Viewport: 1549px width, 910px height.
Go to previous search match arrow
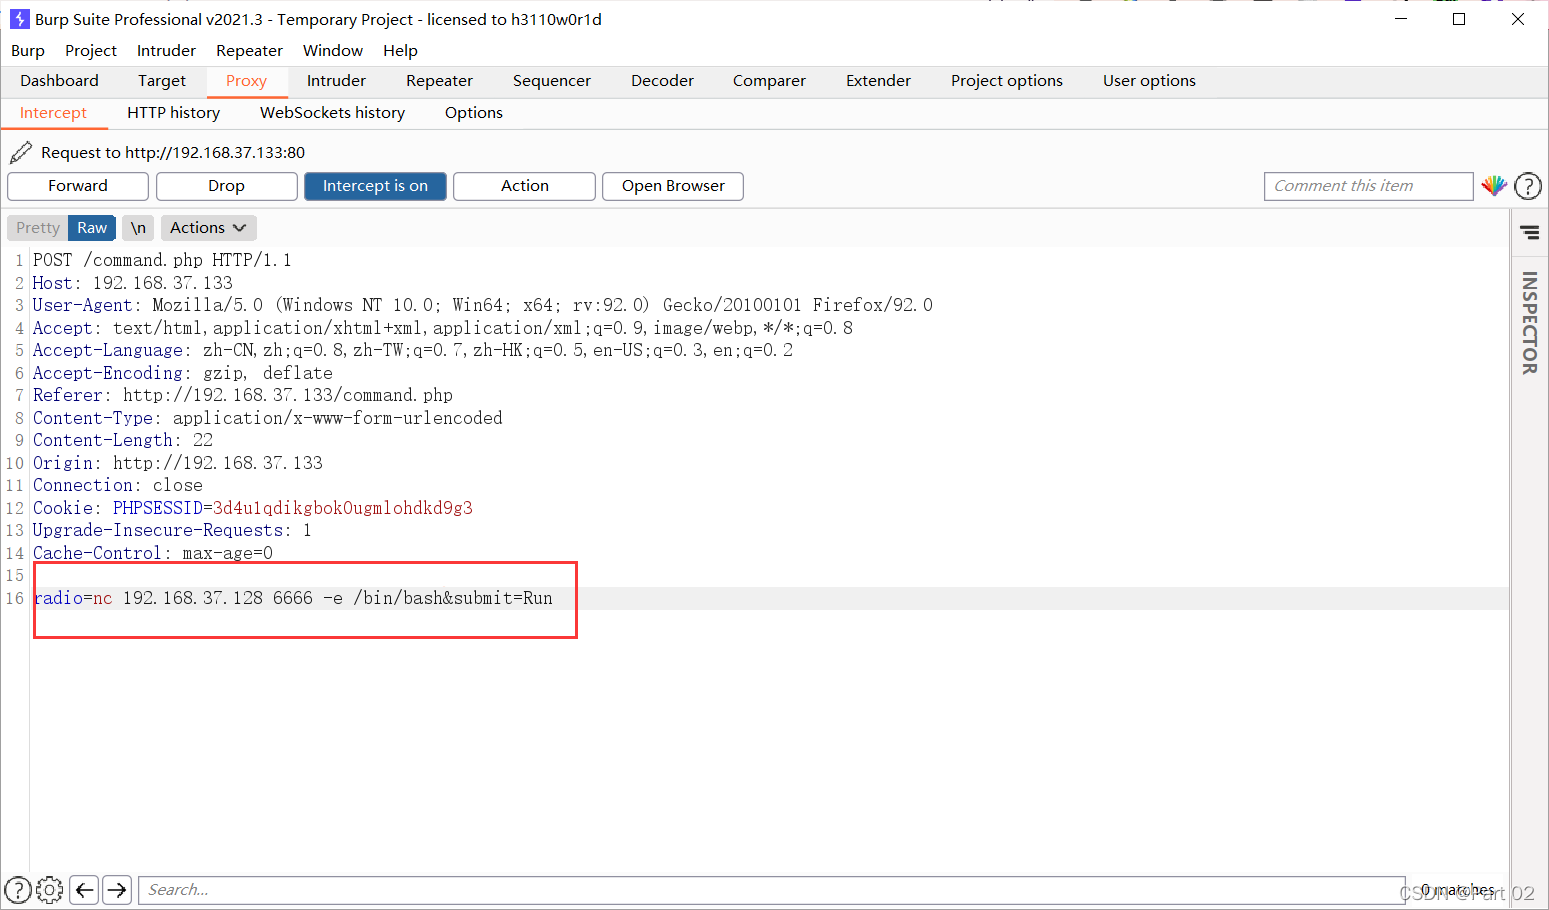click(x=85, y=889)
